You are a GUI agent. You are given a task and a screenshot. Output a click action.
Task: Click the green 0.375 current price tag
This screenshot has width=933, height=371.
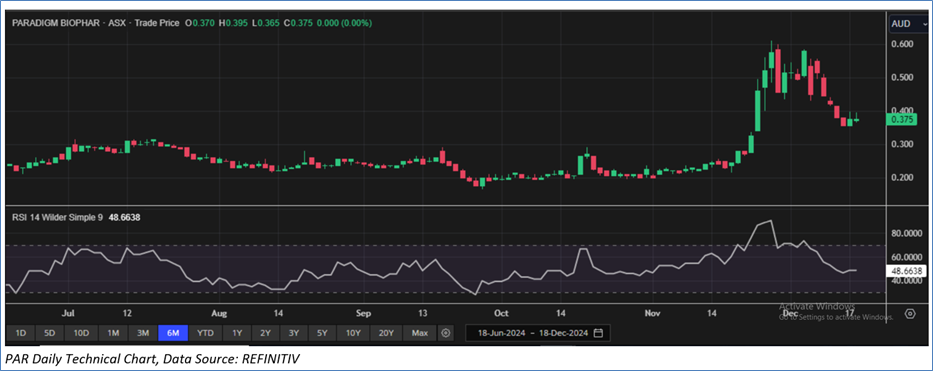(x=901, y=120)
